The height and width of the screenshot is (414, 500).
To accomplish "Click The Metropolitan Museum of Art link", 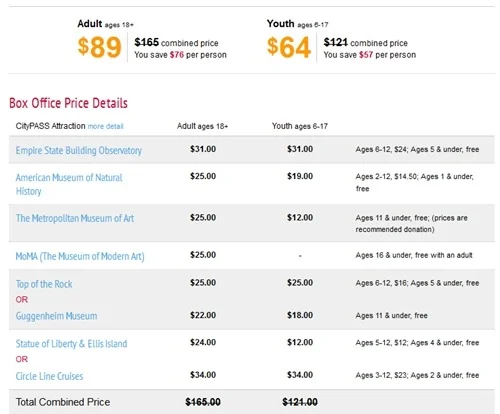I will tap(75, 218).
